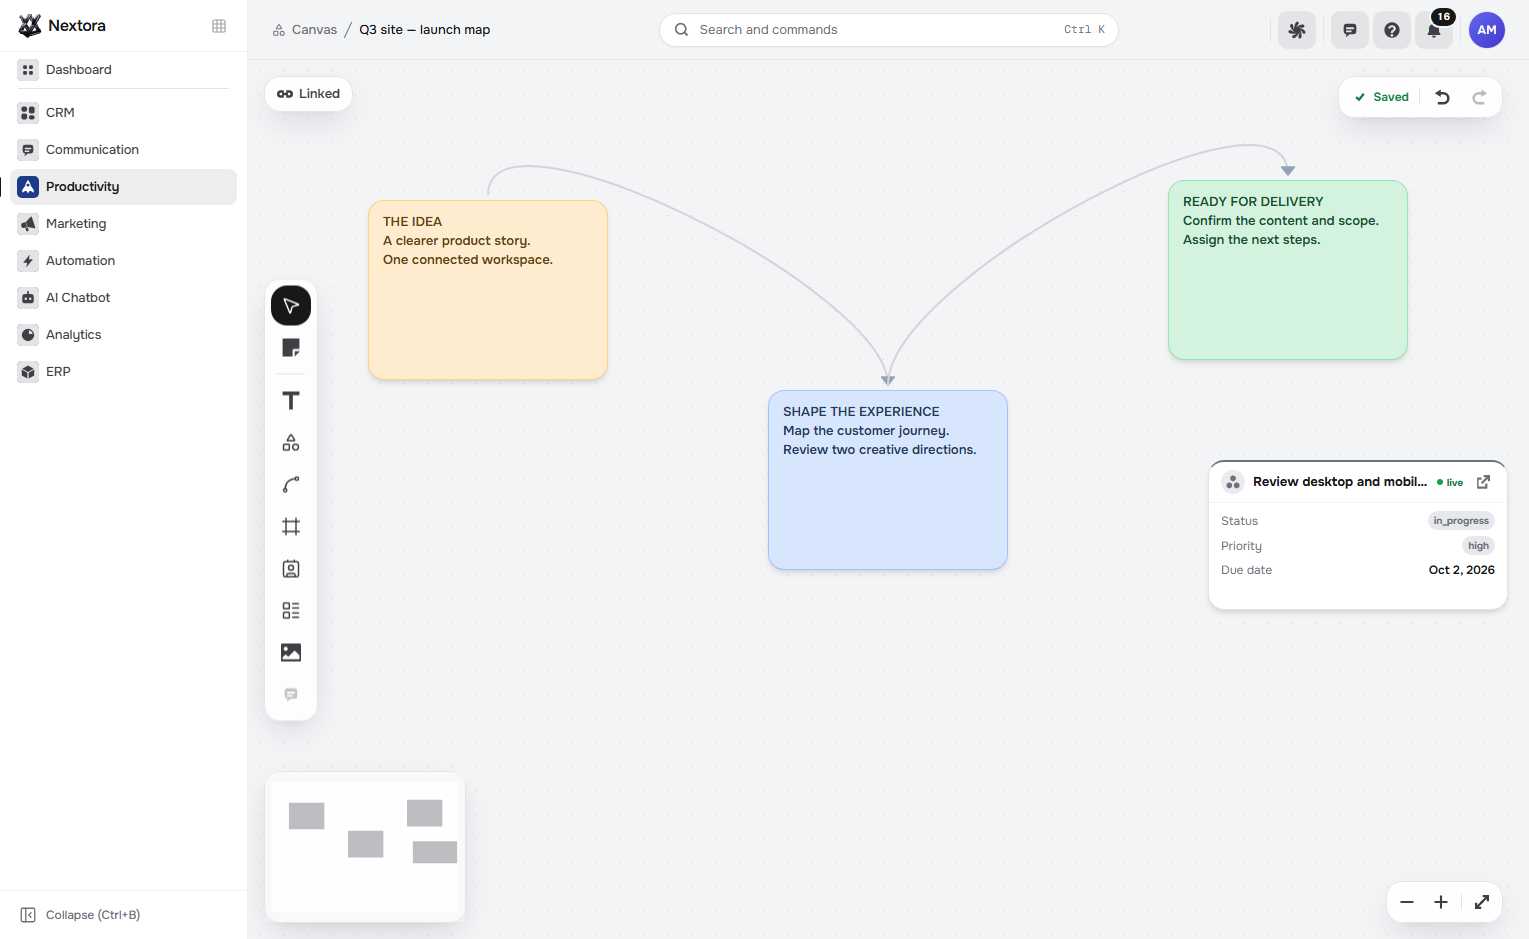
Task: Undo the last canvas change
Action: tap(1442, 97)
